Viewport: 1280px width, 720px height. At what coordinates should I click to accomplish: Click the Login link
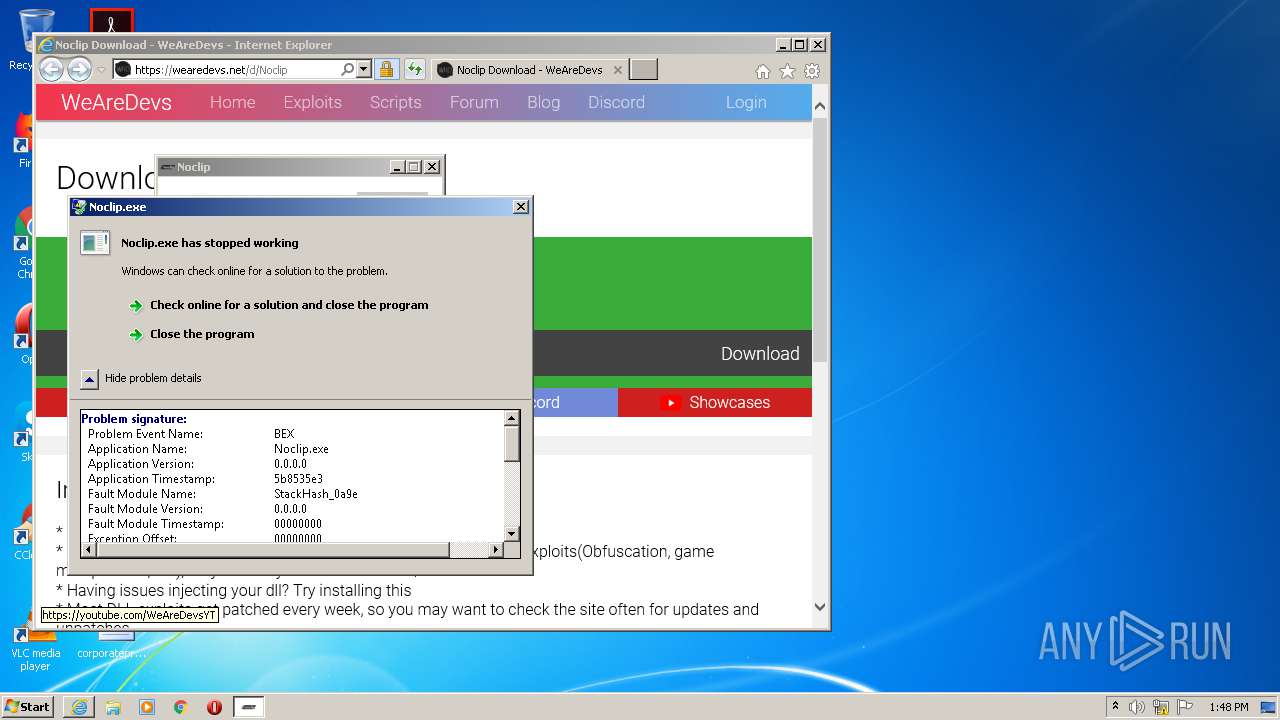(x=746, y=102)
